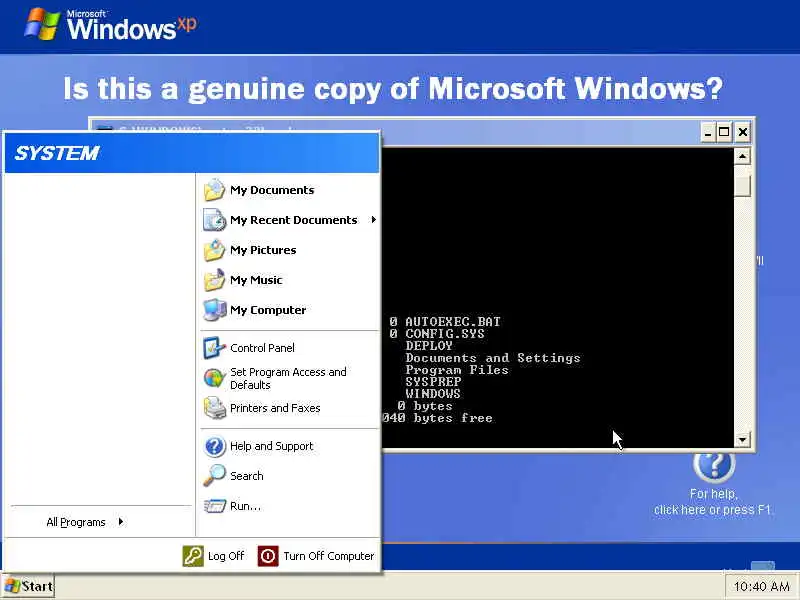The height and width of the screenshot is (600, 800).
Task: Expand My Recent Documents submenu arrow
Action: (374, 220)
